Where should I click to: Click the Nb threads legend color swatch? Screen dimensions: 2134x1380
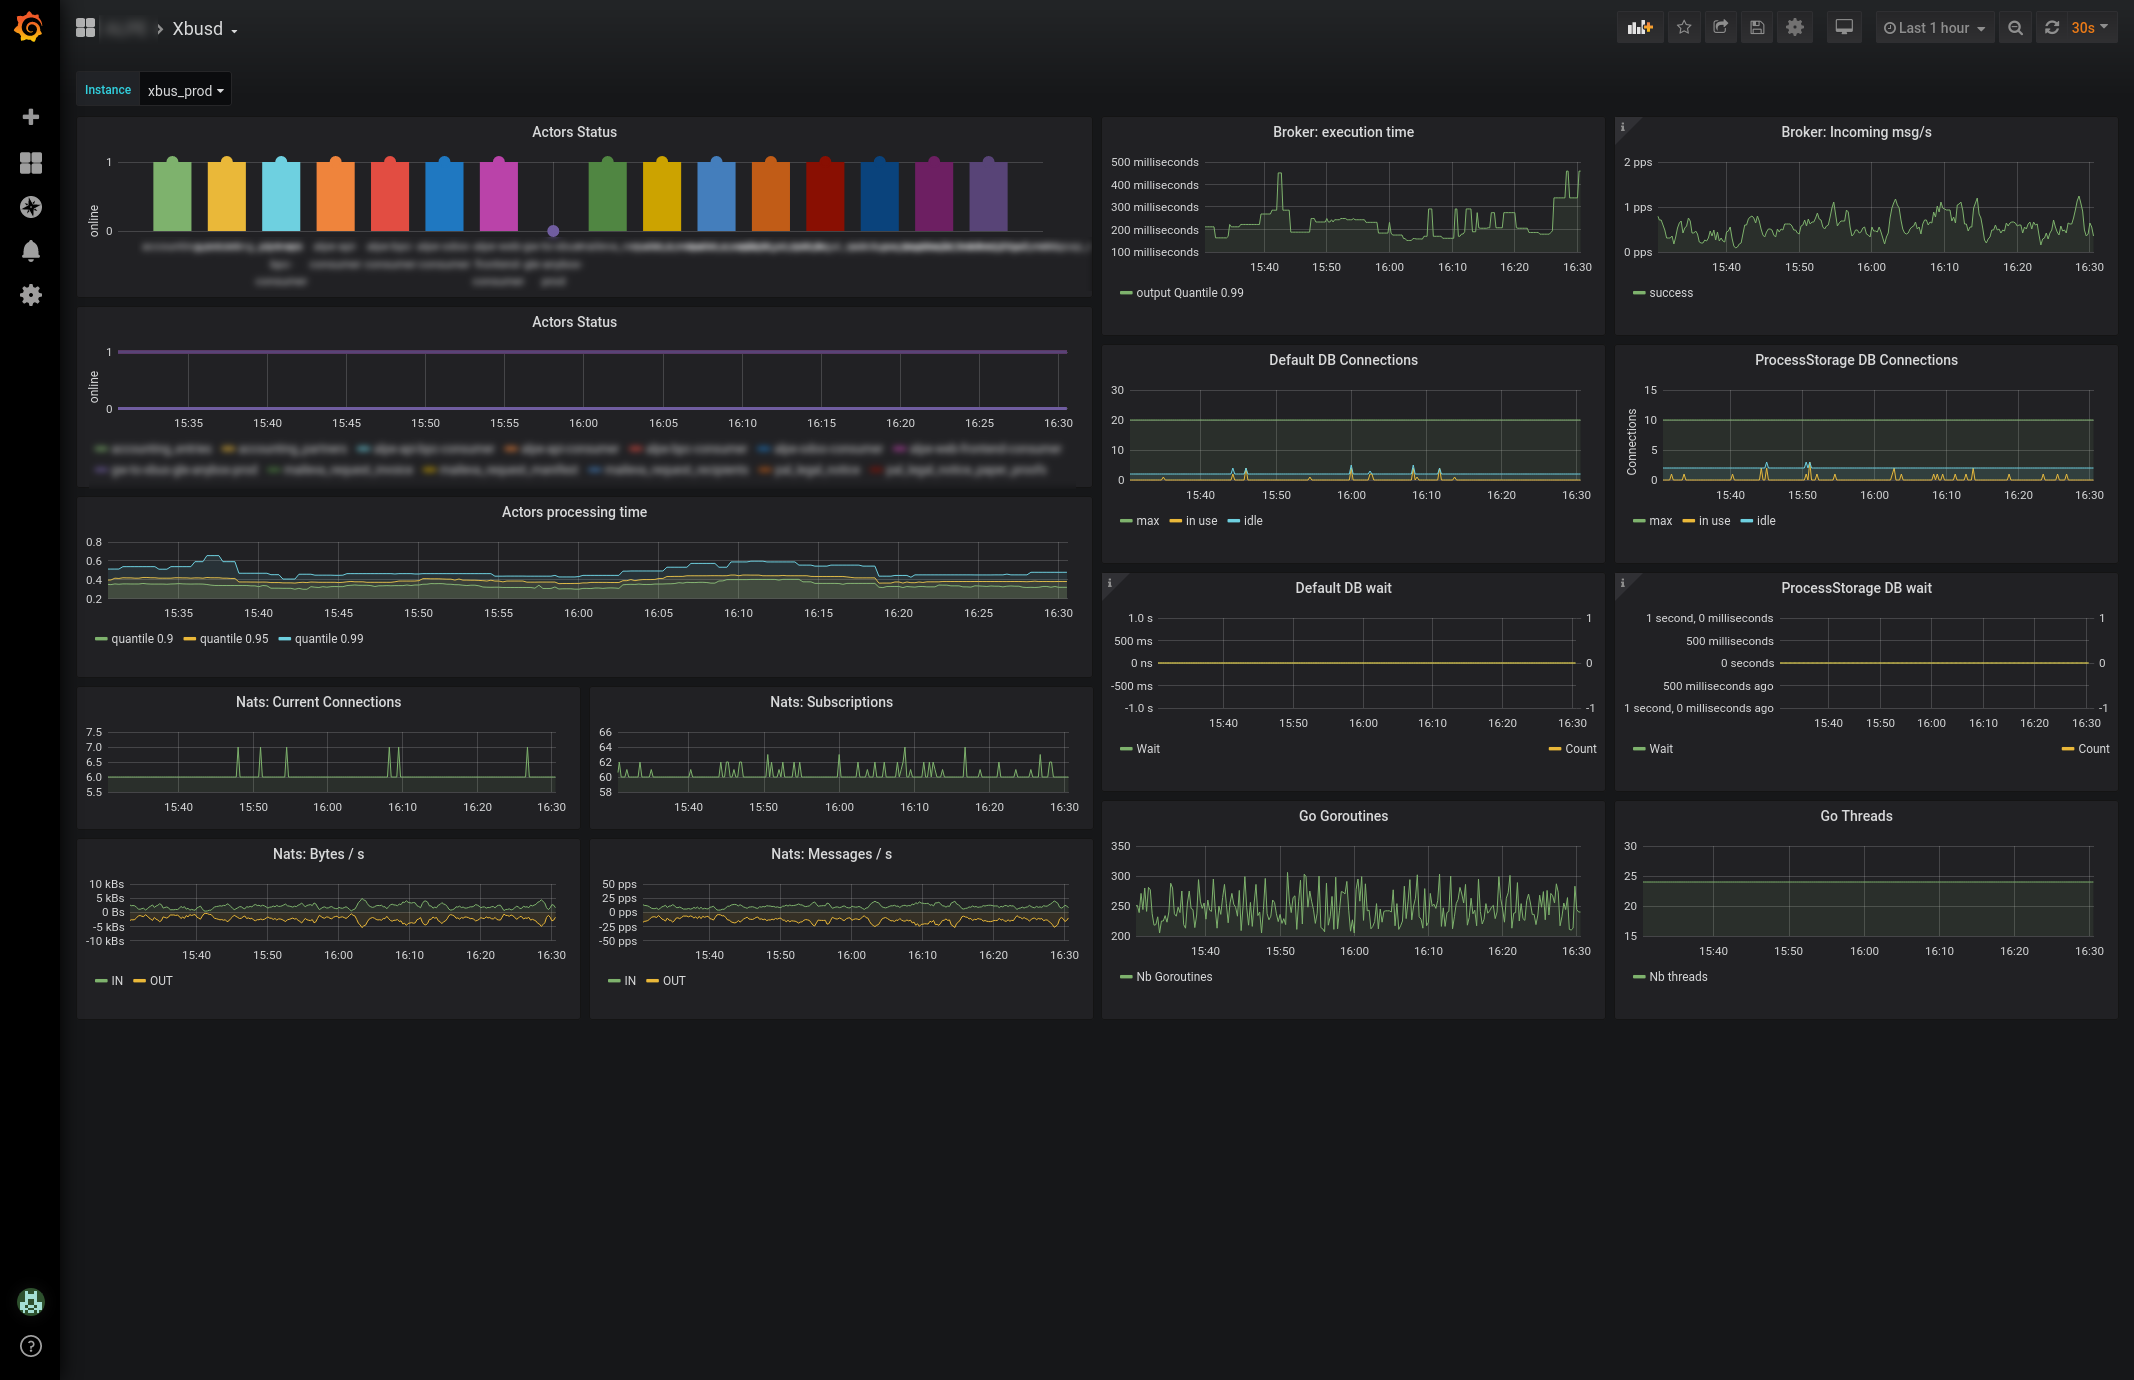point(1638,977)
